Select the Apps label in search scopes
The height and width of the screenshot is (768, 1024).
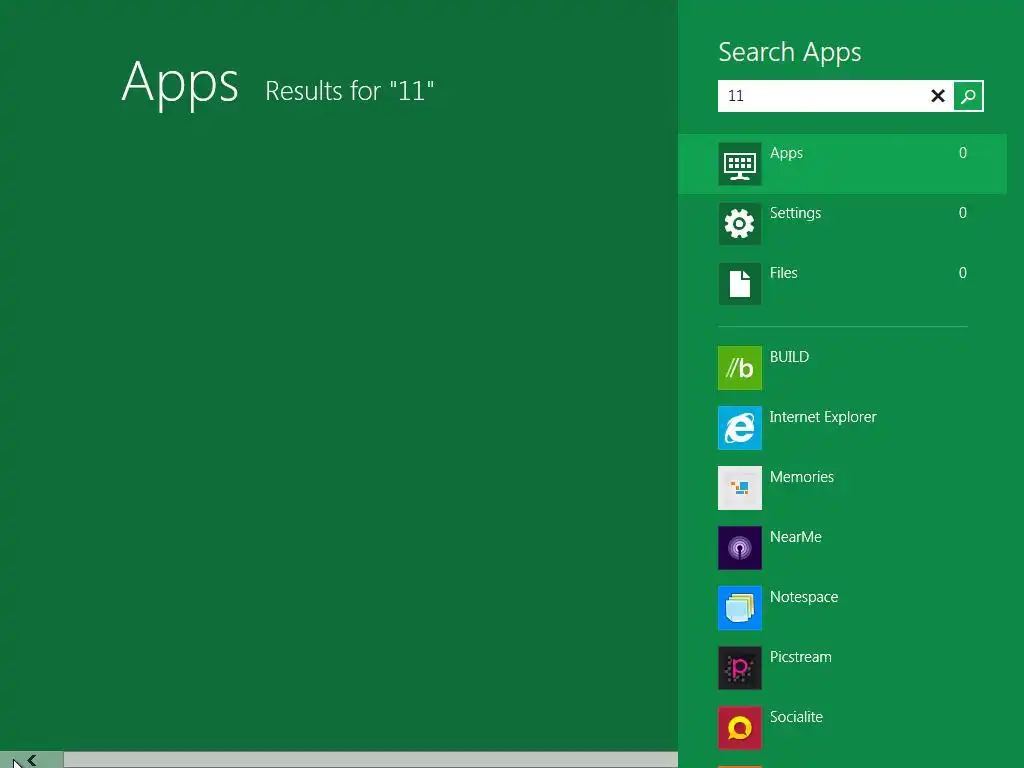coord(786,153)
